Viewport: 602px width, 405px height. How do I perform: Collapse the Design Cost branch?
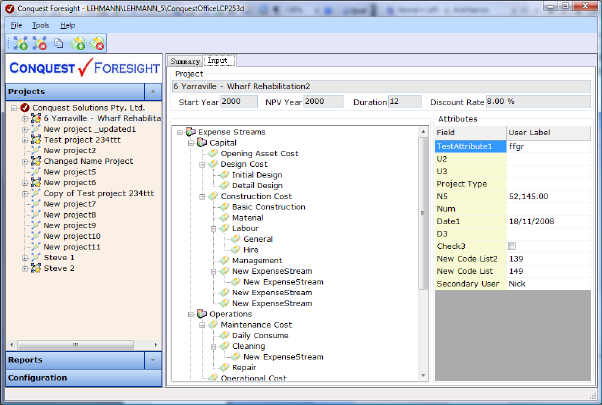pyautogui.click(x=202, y=165)
